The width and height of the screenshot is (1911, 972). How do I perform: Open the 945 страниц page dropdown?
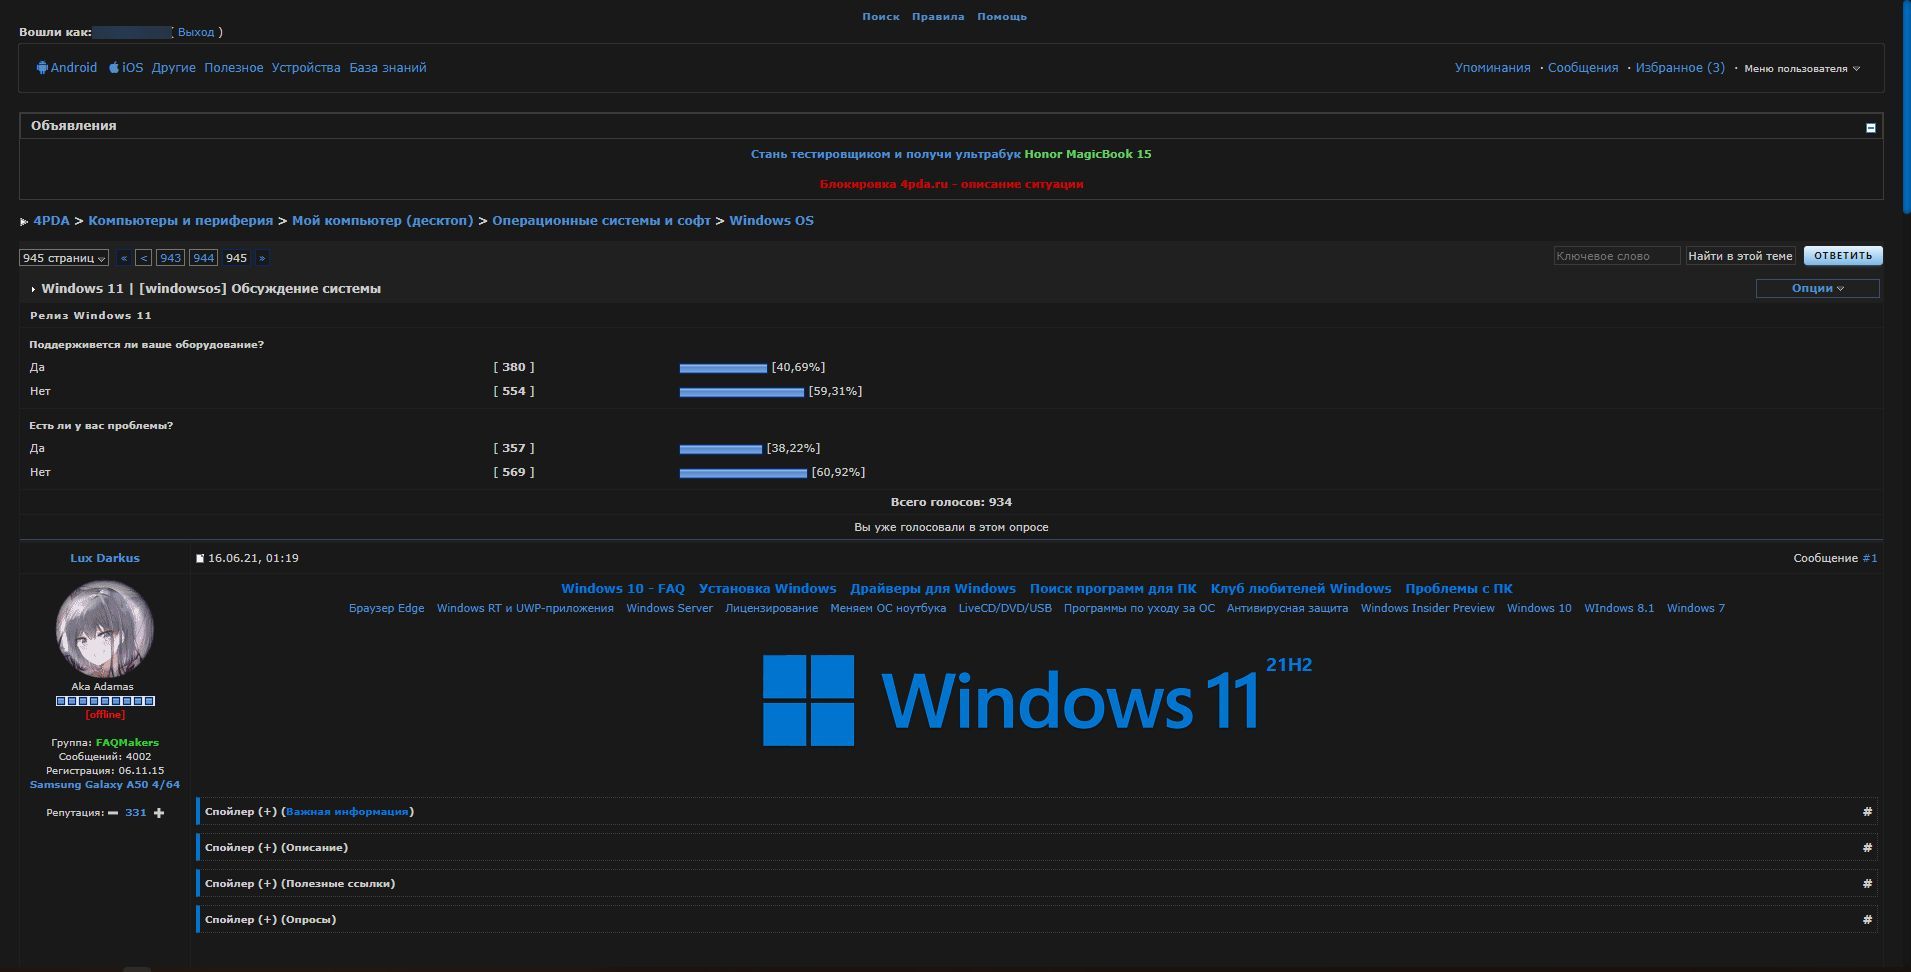click(64, 258)
